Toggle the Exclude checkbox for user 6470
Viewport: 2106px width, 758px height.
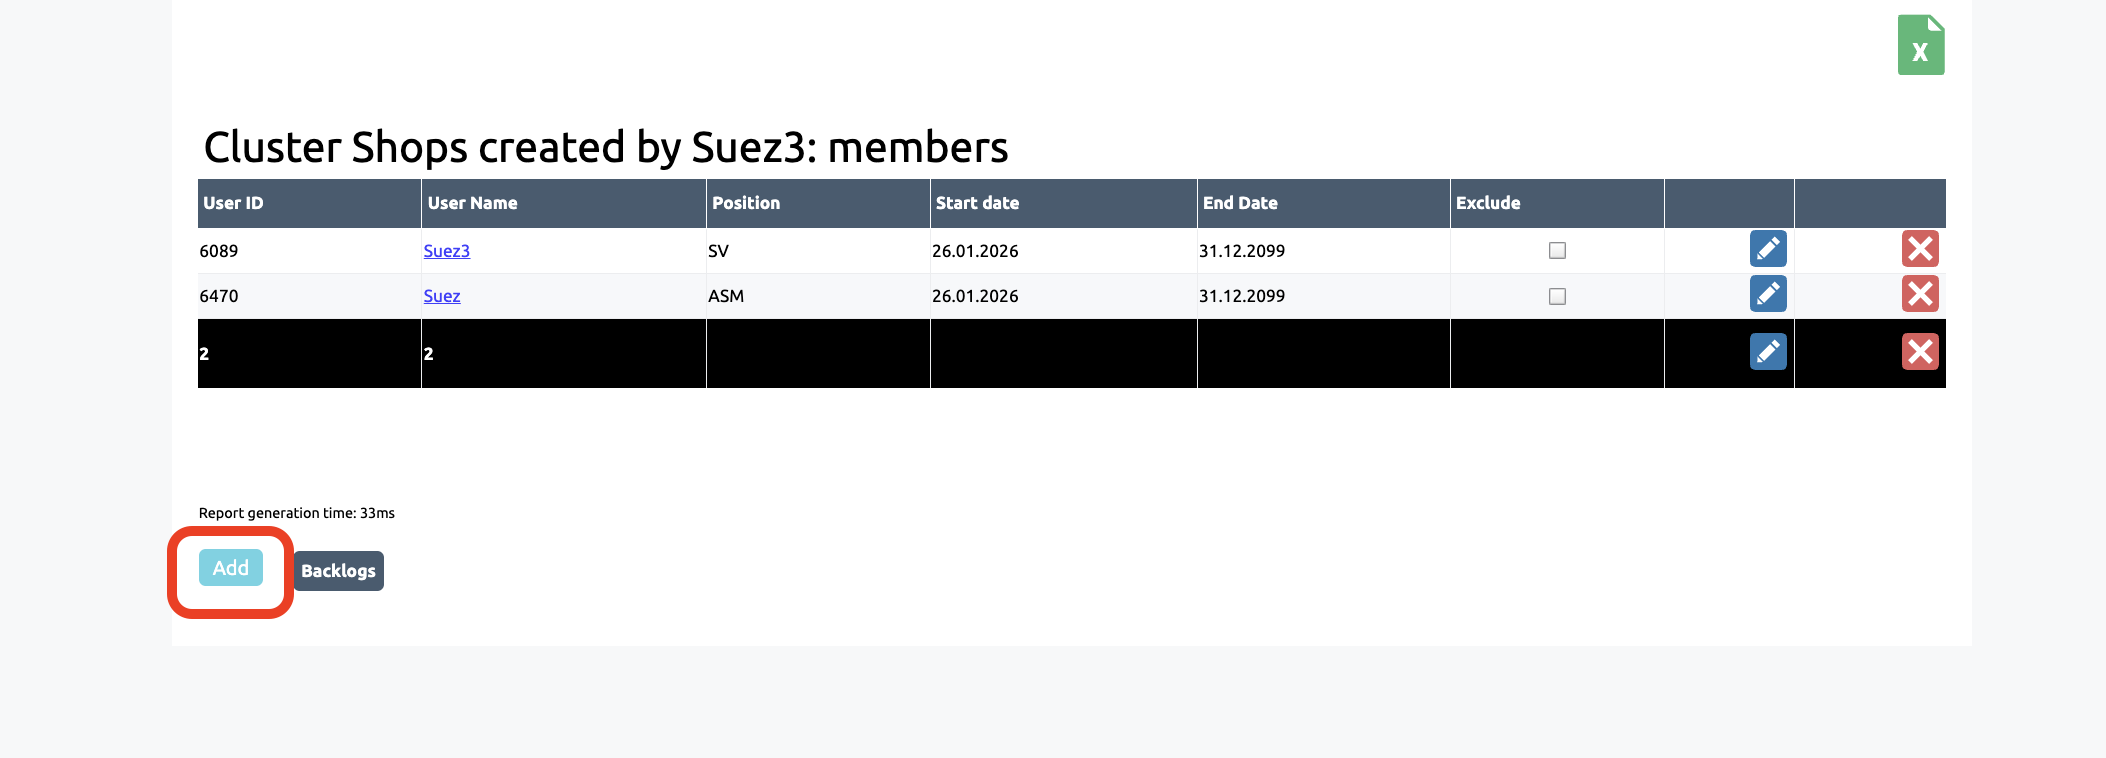pos(1557,296)
